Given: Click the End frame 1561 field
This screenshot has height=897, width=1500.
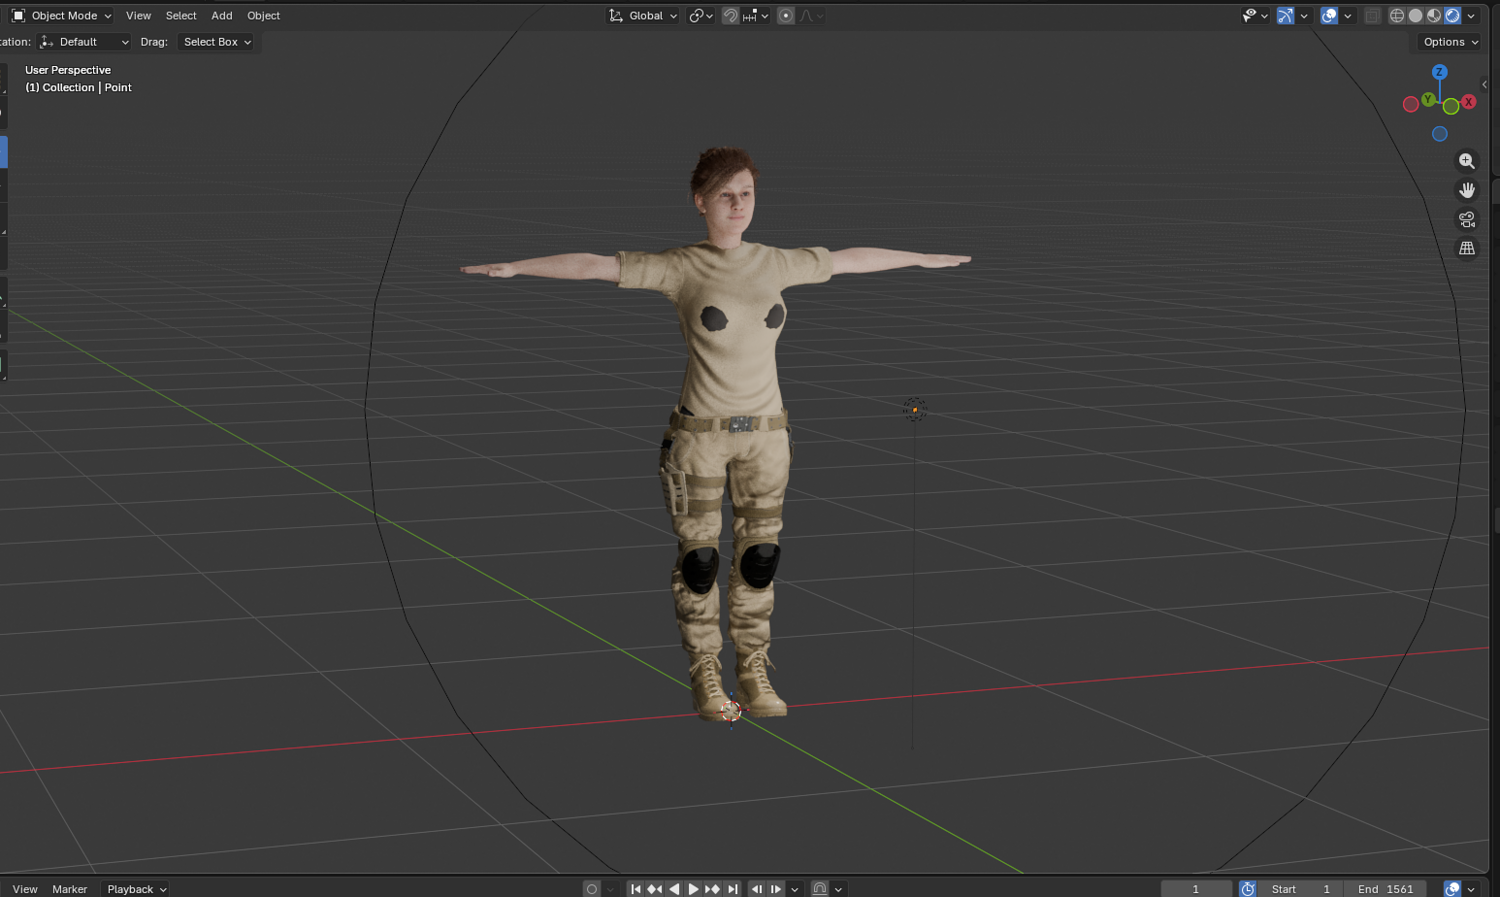Looking at the screenshot, I should [x=1386, y=889].
